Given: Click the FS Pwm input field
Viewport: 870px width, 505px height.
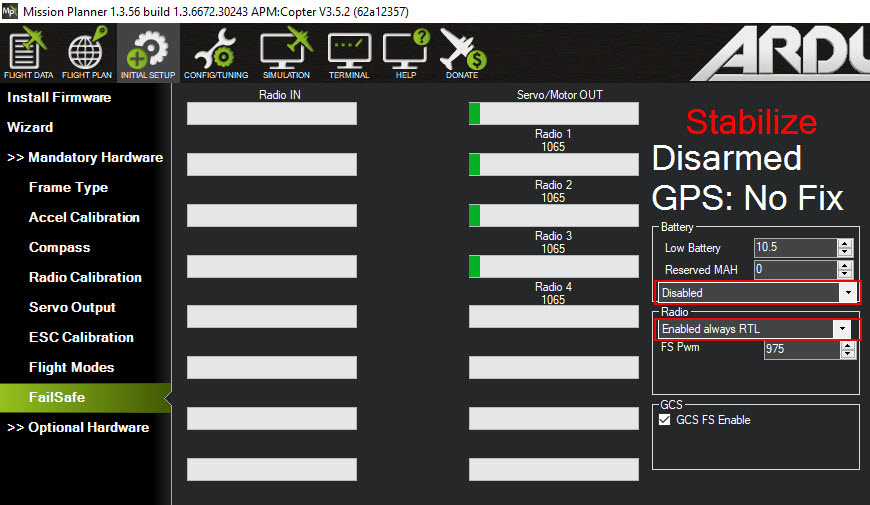Looking at the screenshot, I should pyautogui.click(x=801, y=350).
